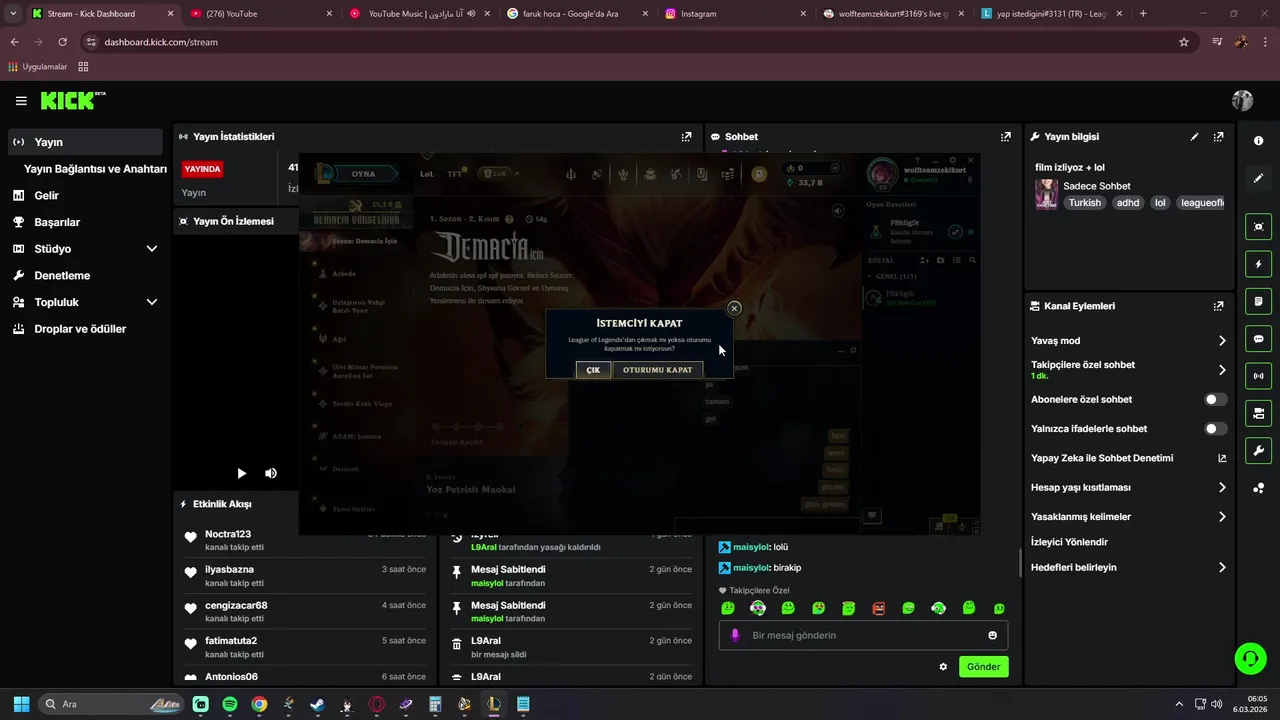Open the browser tab search dropdown
Screen dimensions: 1280x720
point(12,14)
